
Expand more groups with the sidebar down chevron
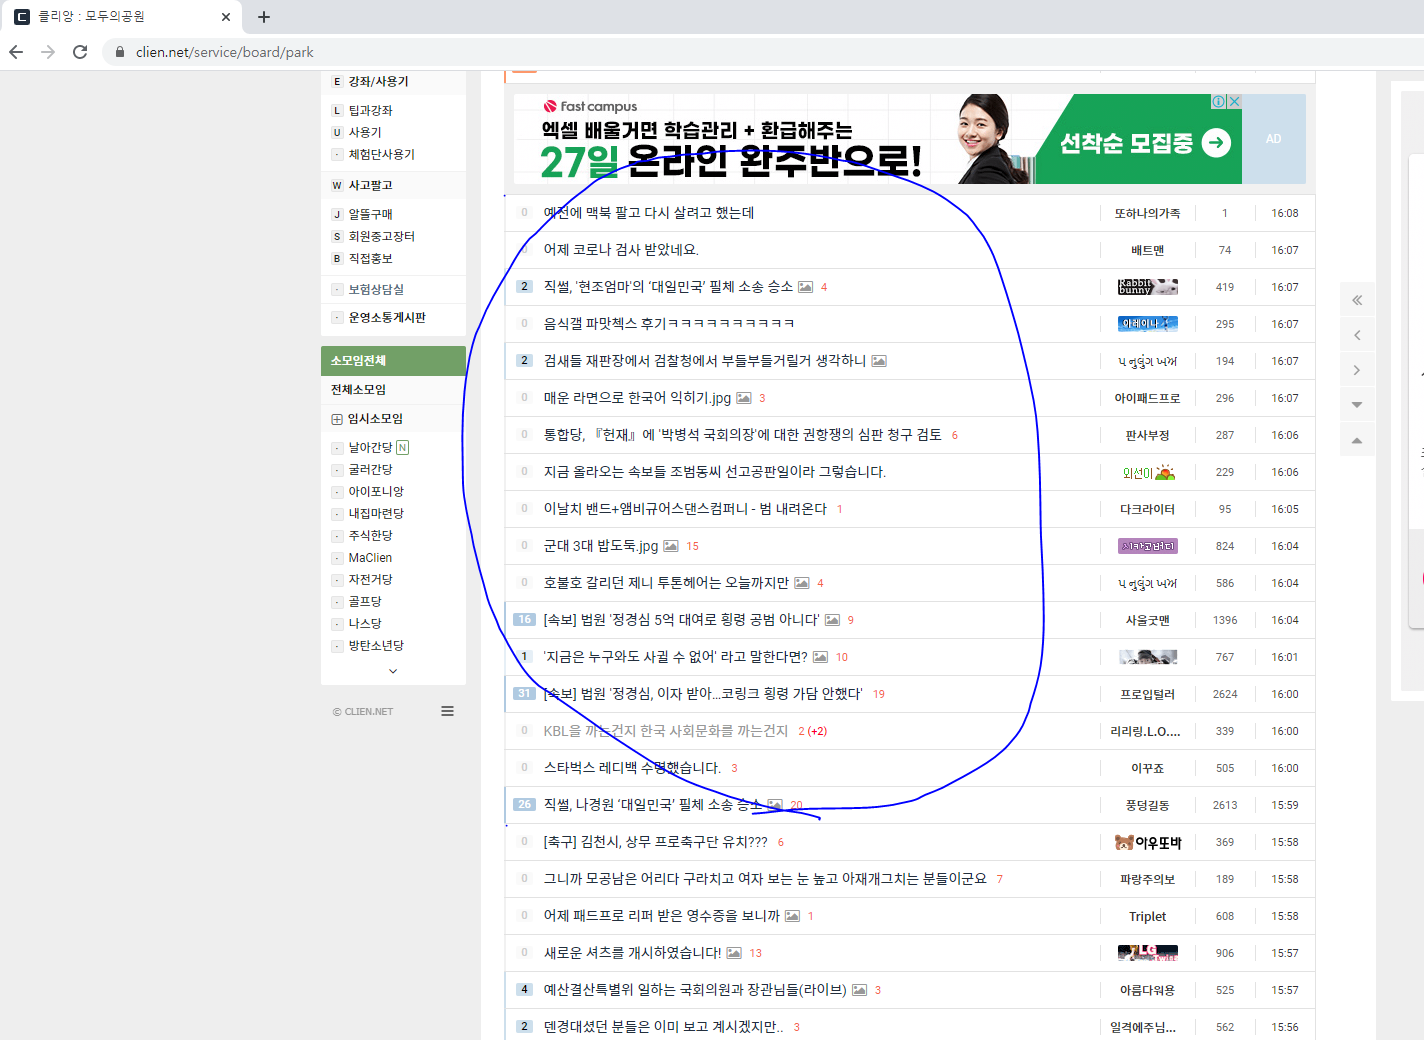393,671
